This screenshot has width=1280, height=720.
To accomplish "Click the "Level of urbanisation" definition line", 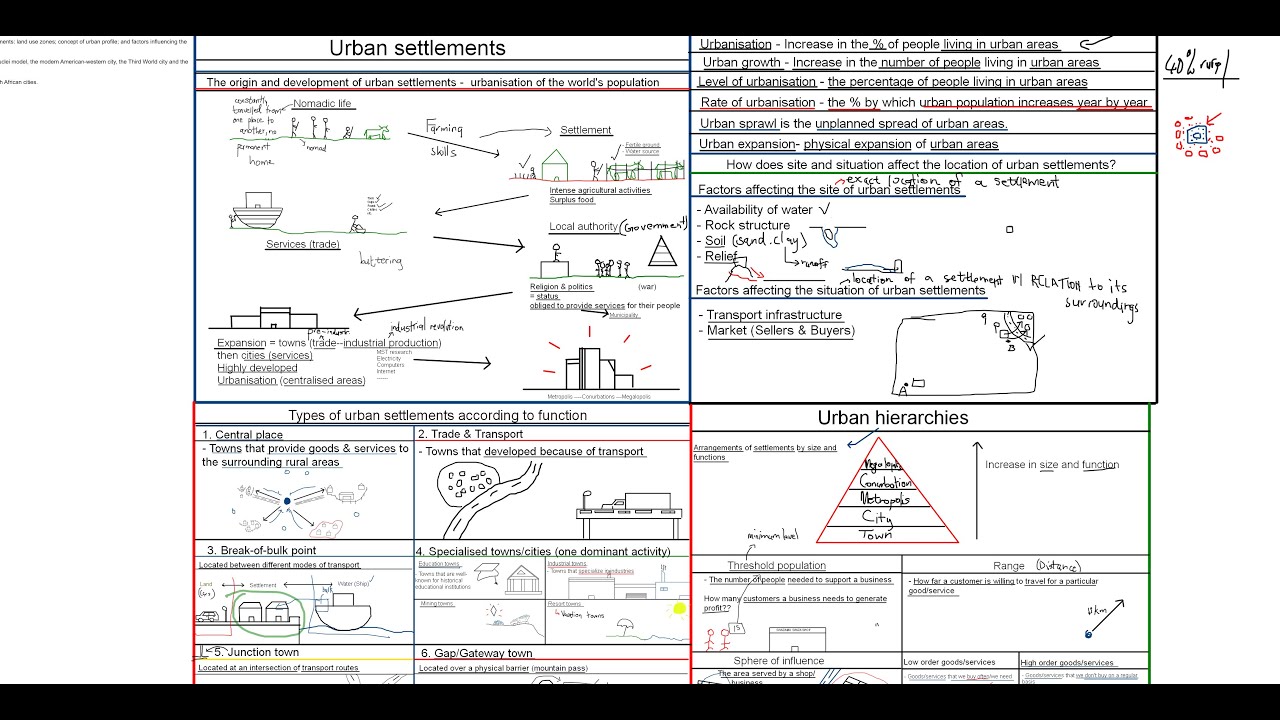I will click(x=893, y=82).
